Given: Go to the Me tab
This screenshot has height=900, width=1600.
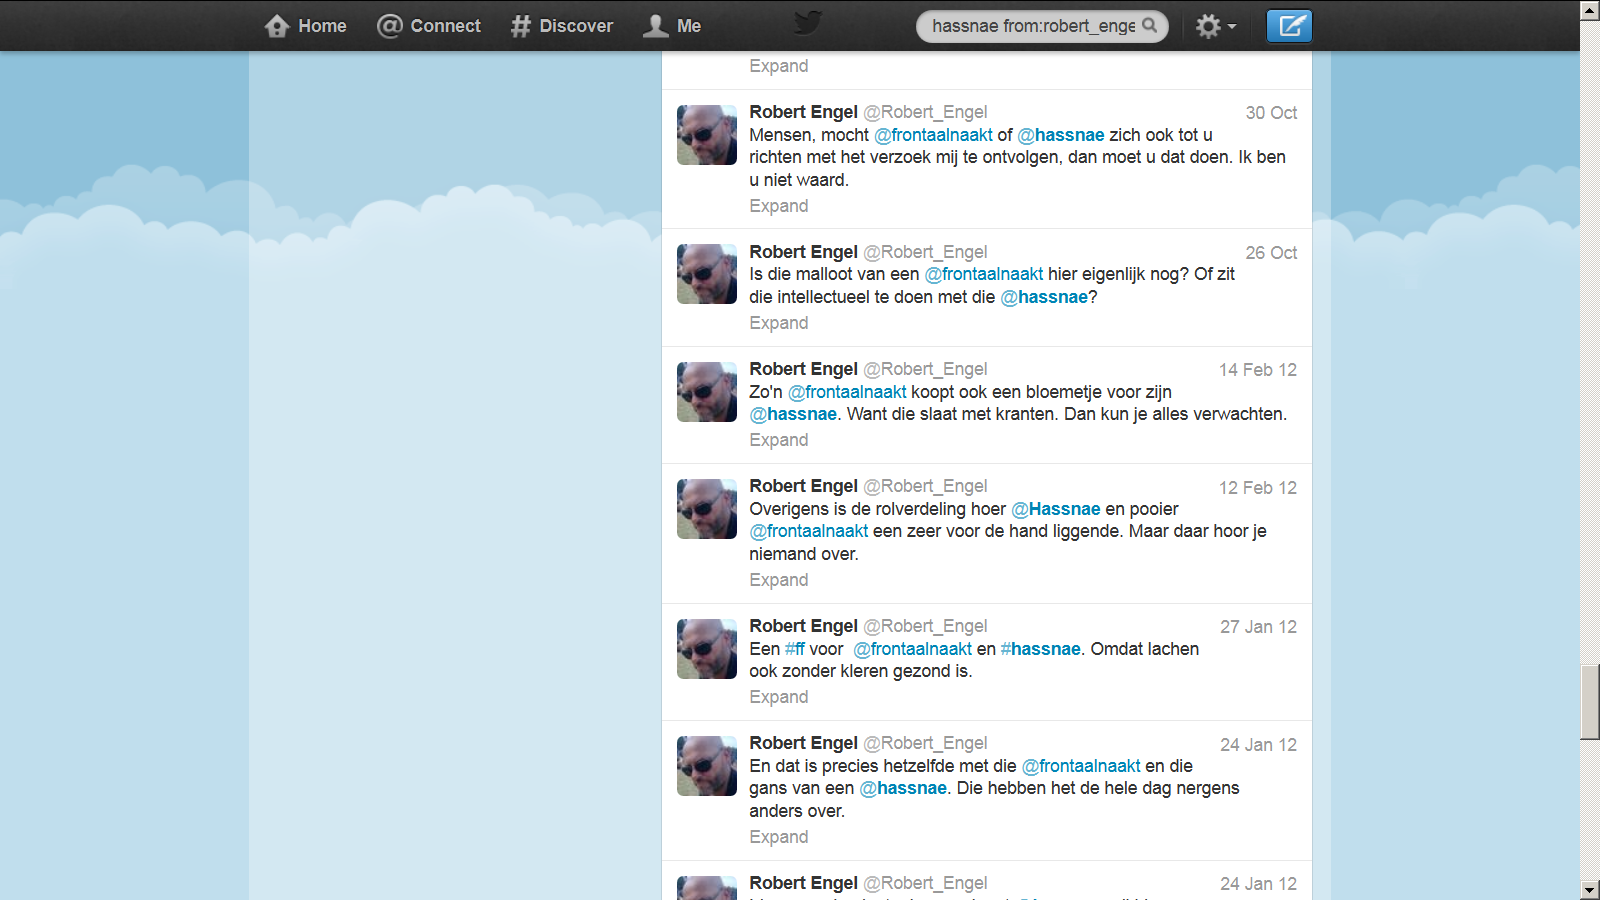Looking at the screenshot, I should point(672,26).
